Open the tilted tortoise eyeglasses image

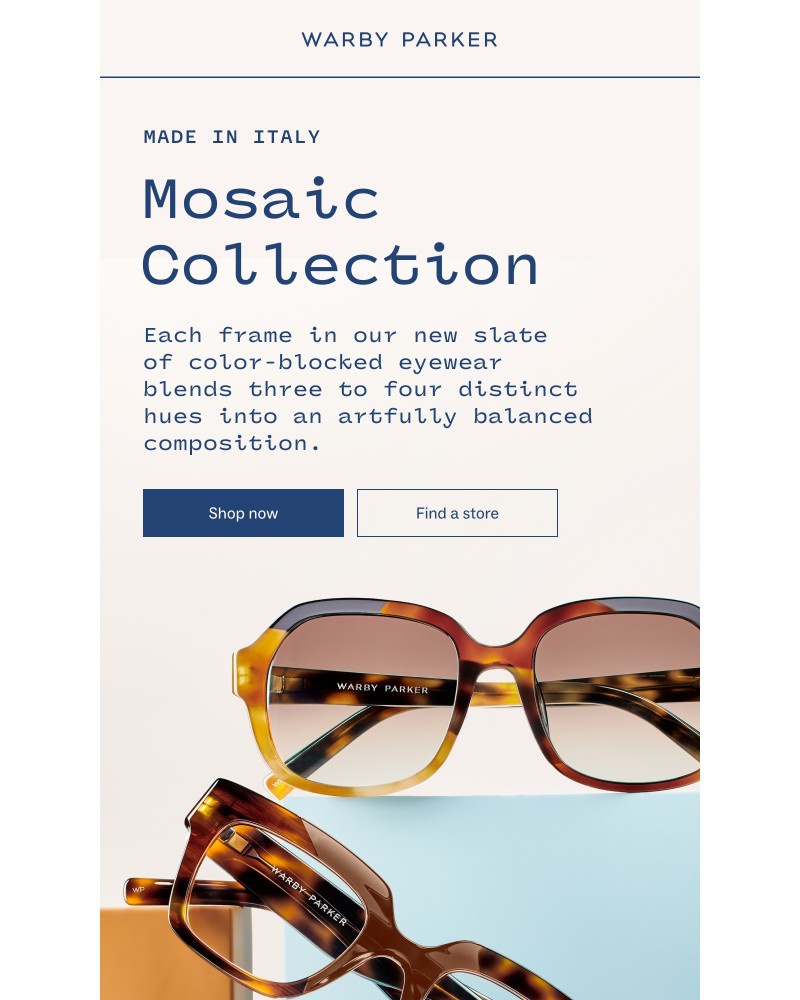tap(332, 893)
